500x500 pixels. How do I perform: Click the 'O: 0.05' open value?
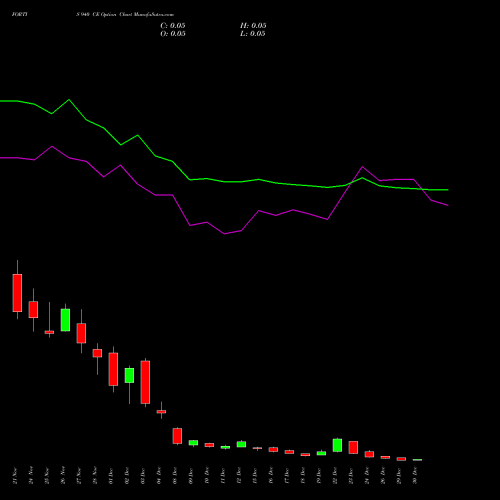pyautogui.click(x=173, y=34)
